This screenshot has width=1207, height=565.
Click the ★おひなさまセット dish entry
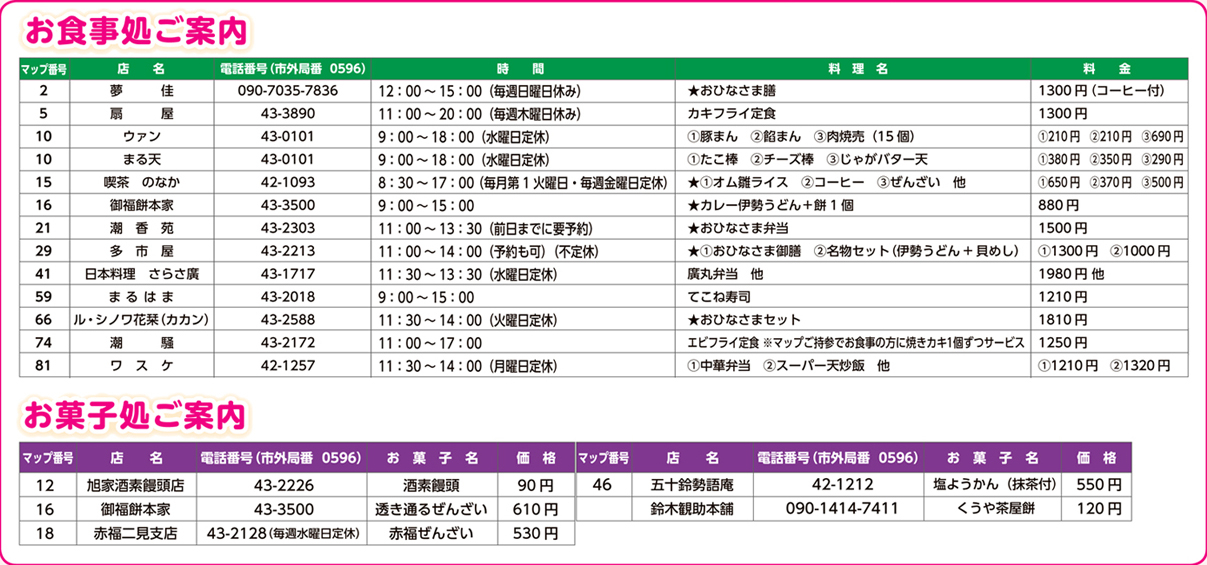[744, 320]
